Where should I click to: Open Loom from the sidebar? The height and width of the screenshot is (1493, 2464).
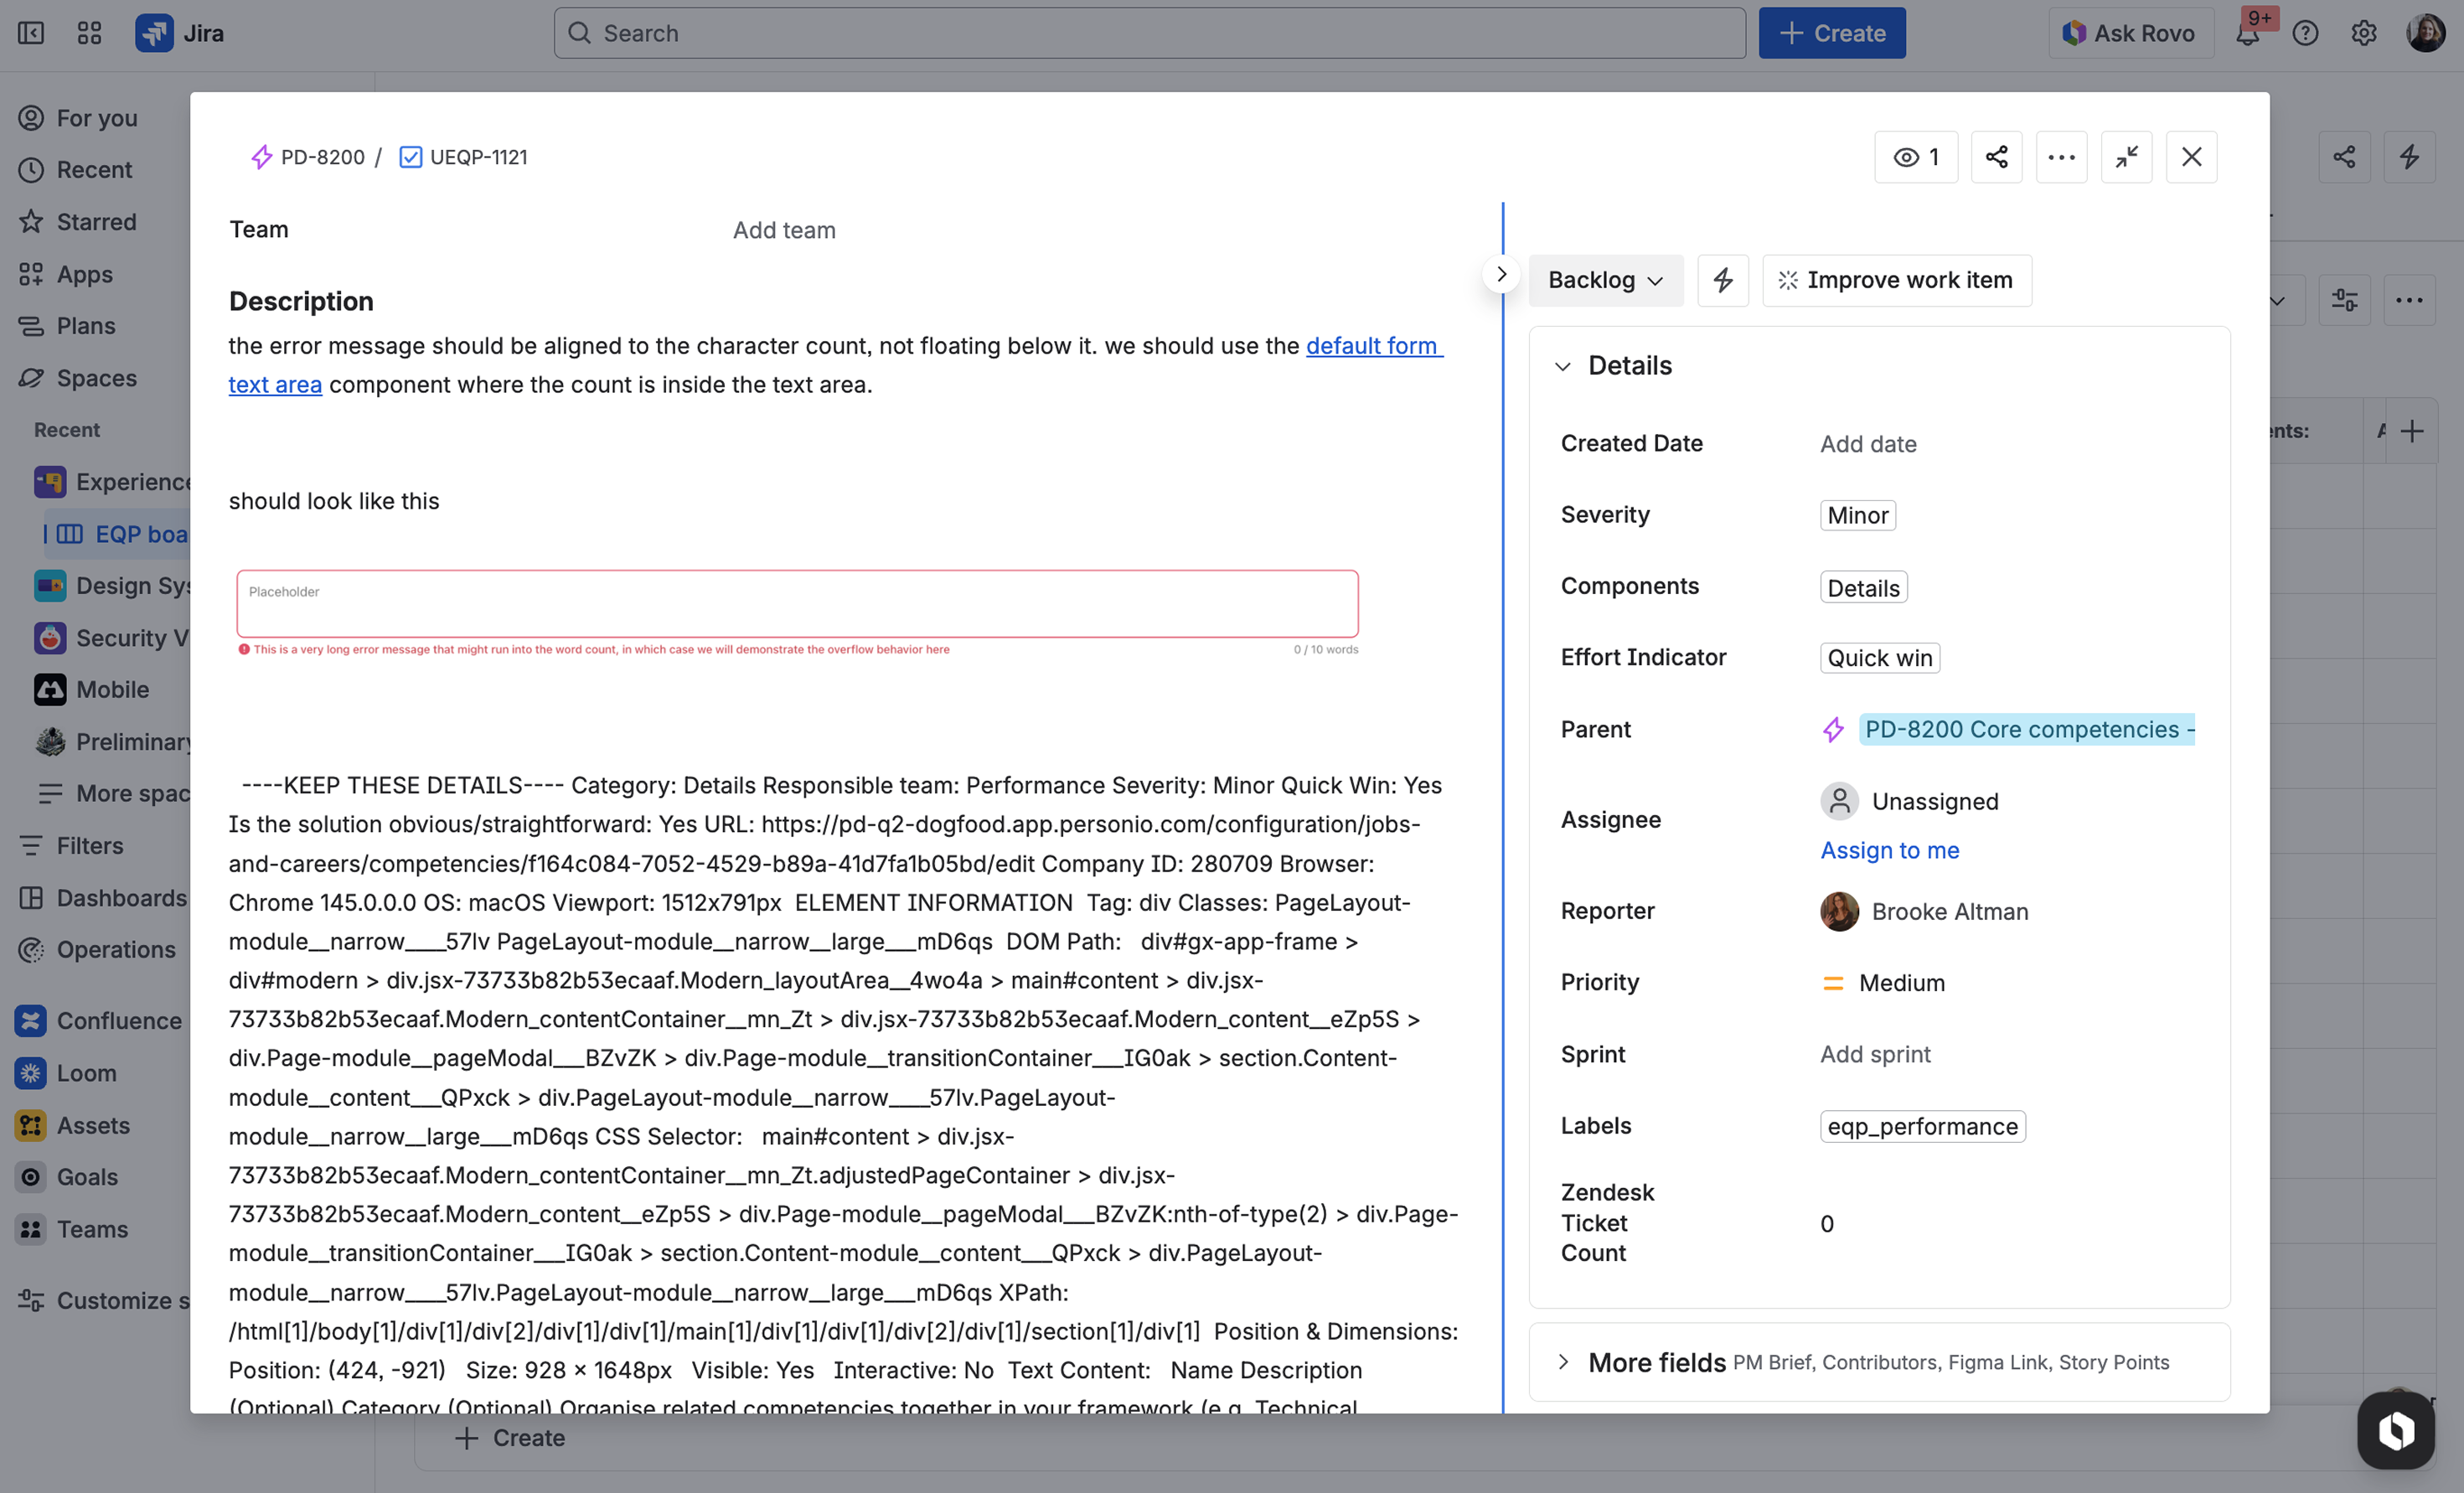tap(89, 1072)
